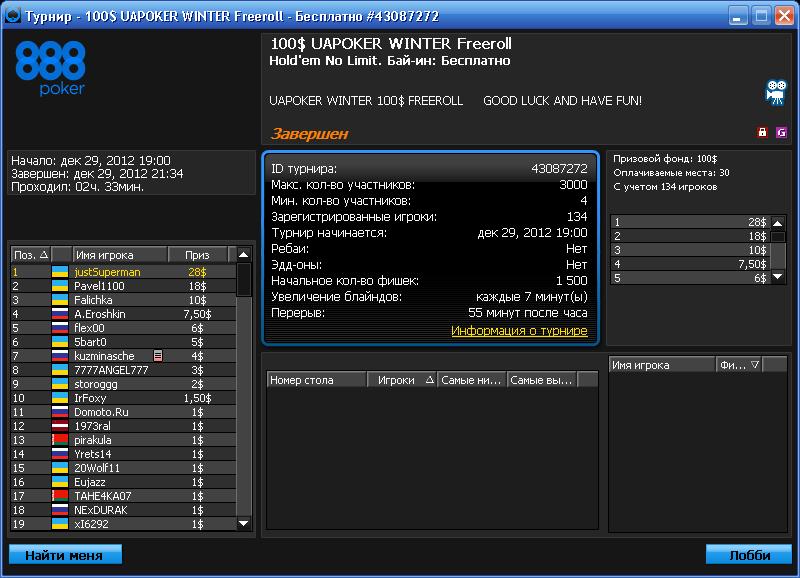Select the player name TAHE4KA07
This screenshot has height=578, width=800.
(x=103, y=496)
